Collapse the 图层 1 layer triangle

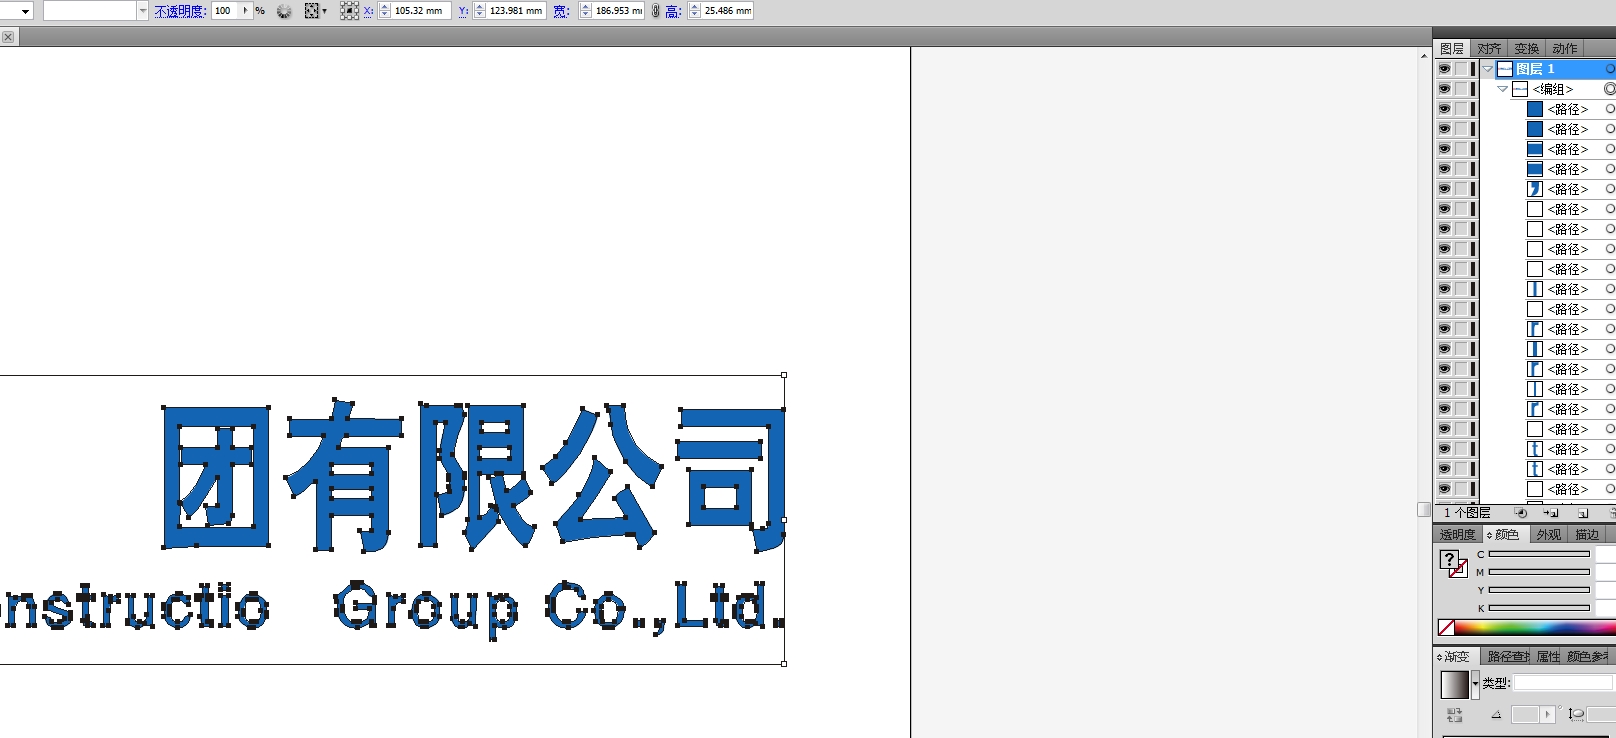1488,69
